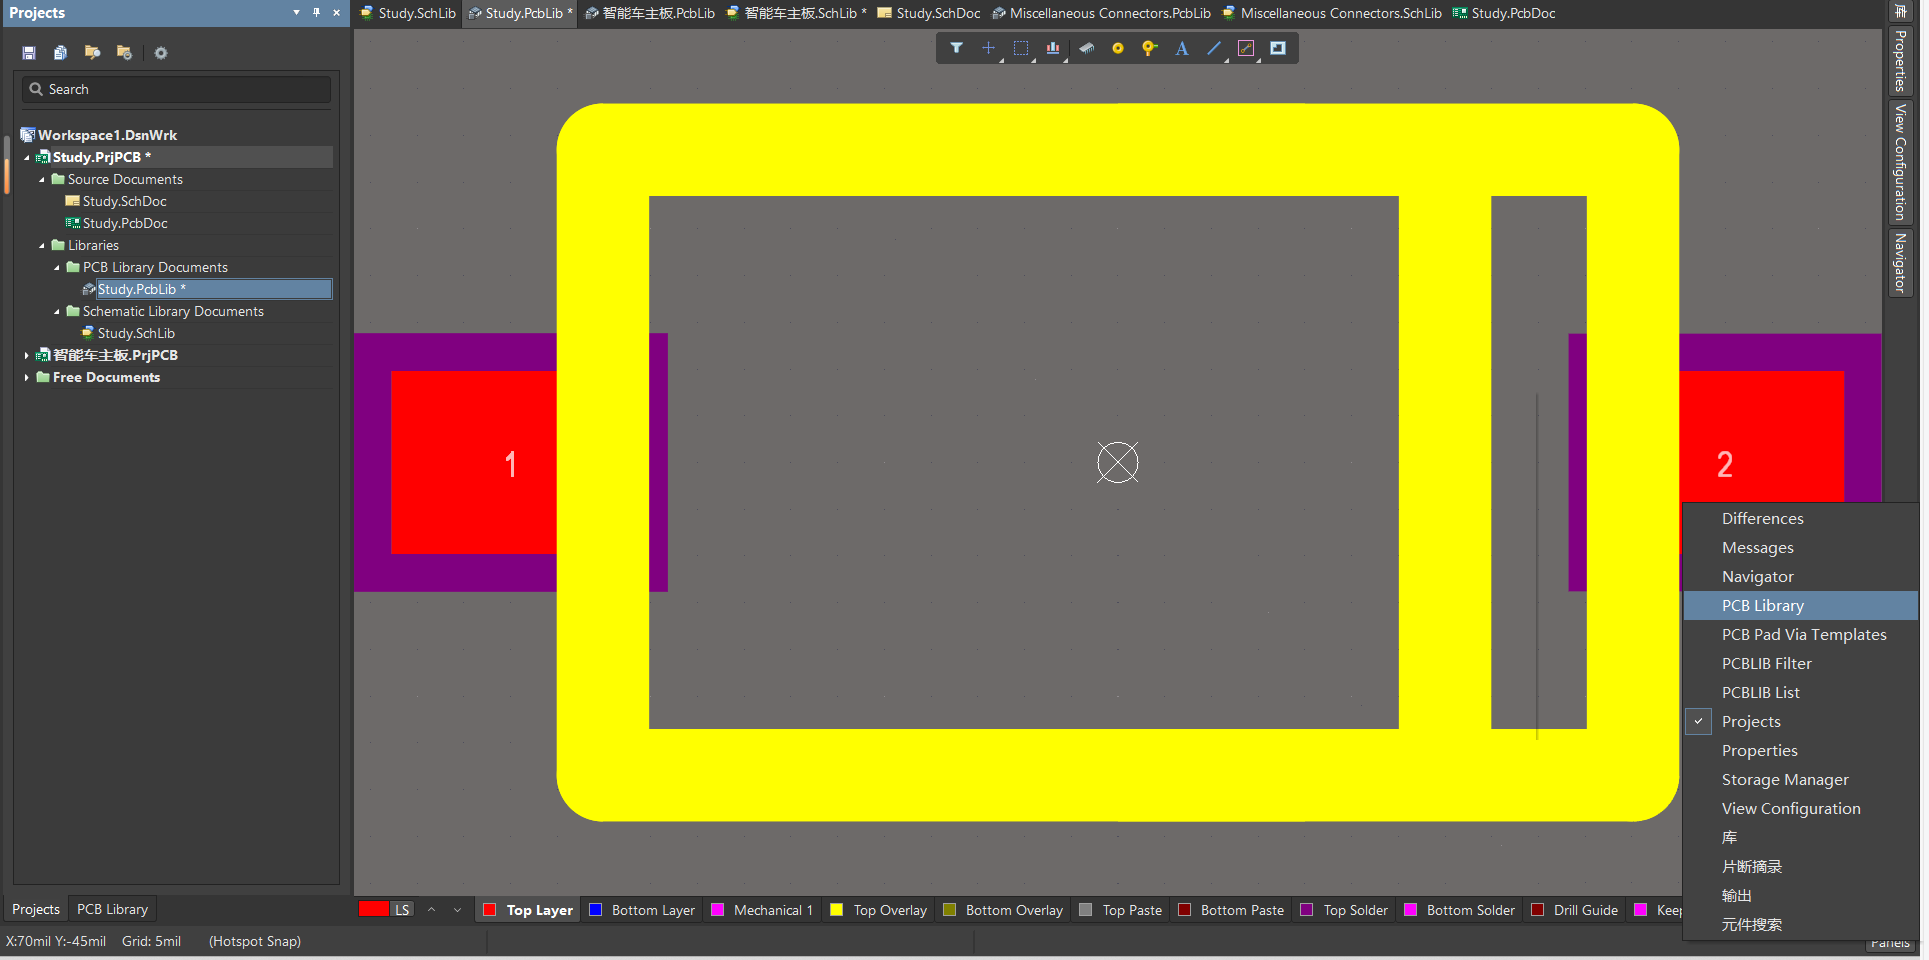Image resolution: width=1929 pixels, height=960 pixels.
Task: Open Projects panel settings gear
Action: [161, 53]
